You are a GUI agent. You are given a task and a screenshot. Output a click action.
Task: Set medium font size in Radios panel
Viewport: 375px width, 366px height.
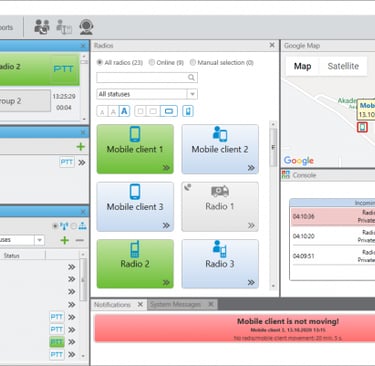[113, 111]
